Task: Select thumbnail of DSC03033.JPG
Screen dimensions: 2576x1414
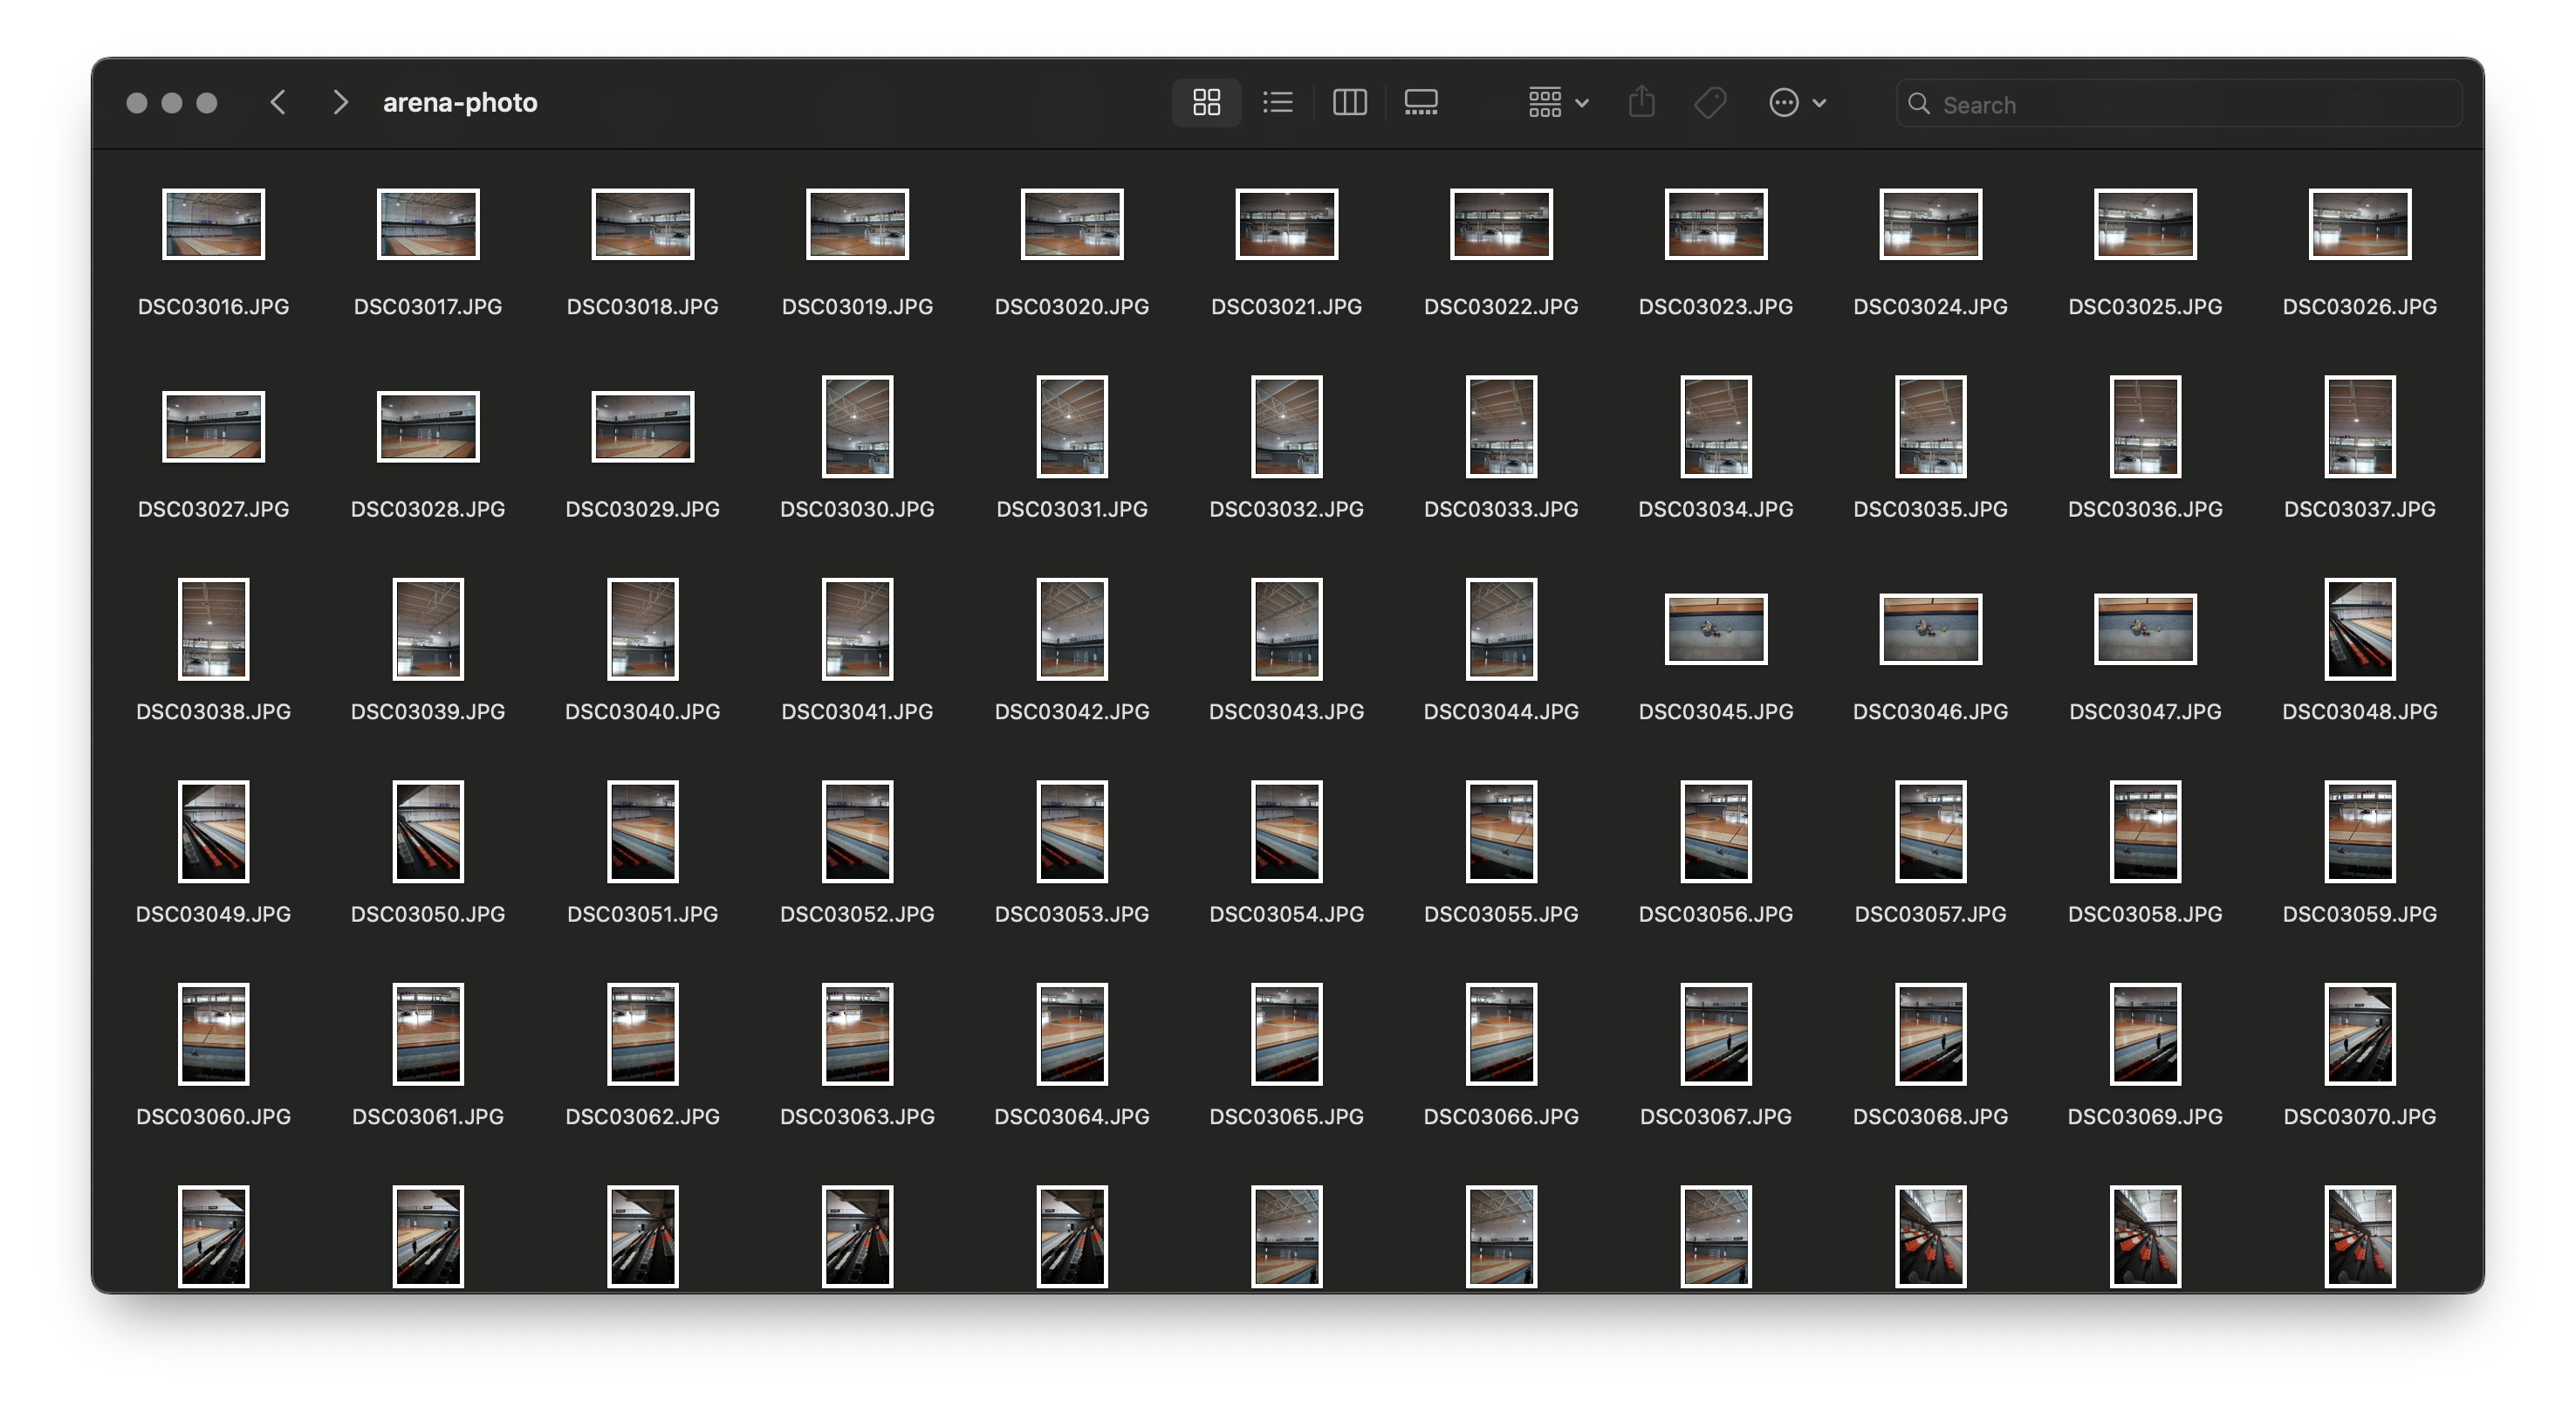Action: (1501, 427)
